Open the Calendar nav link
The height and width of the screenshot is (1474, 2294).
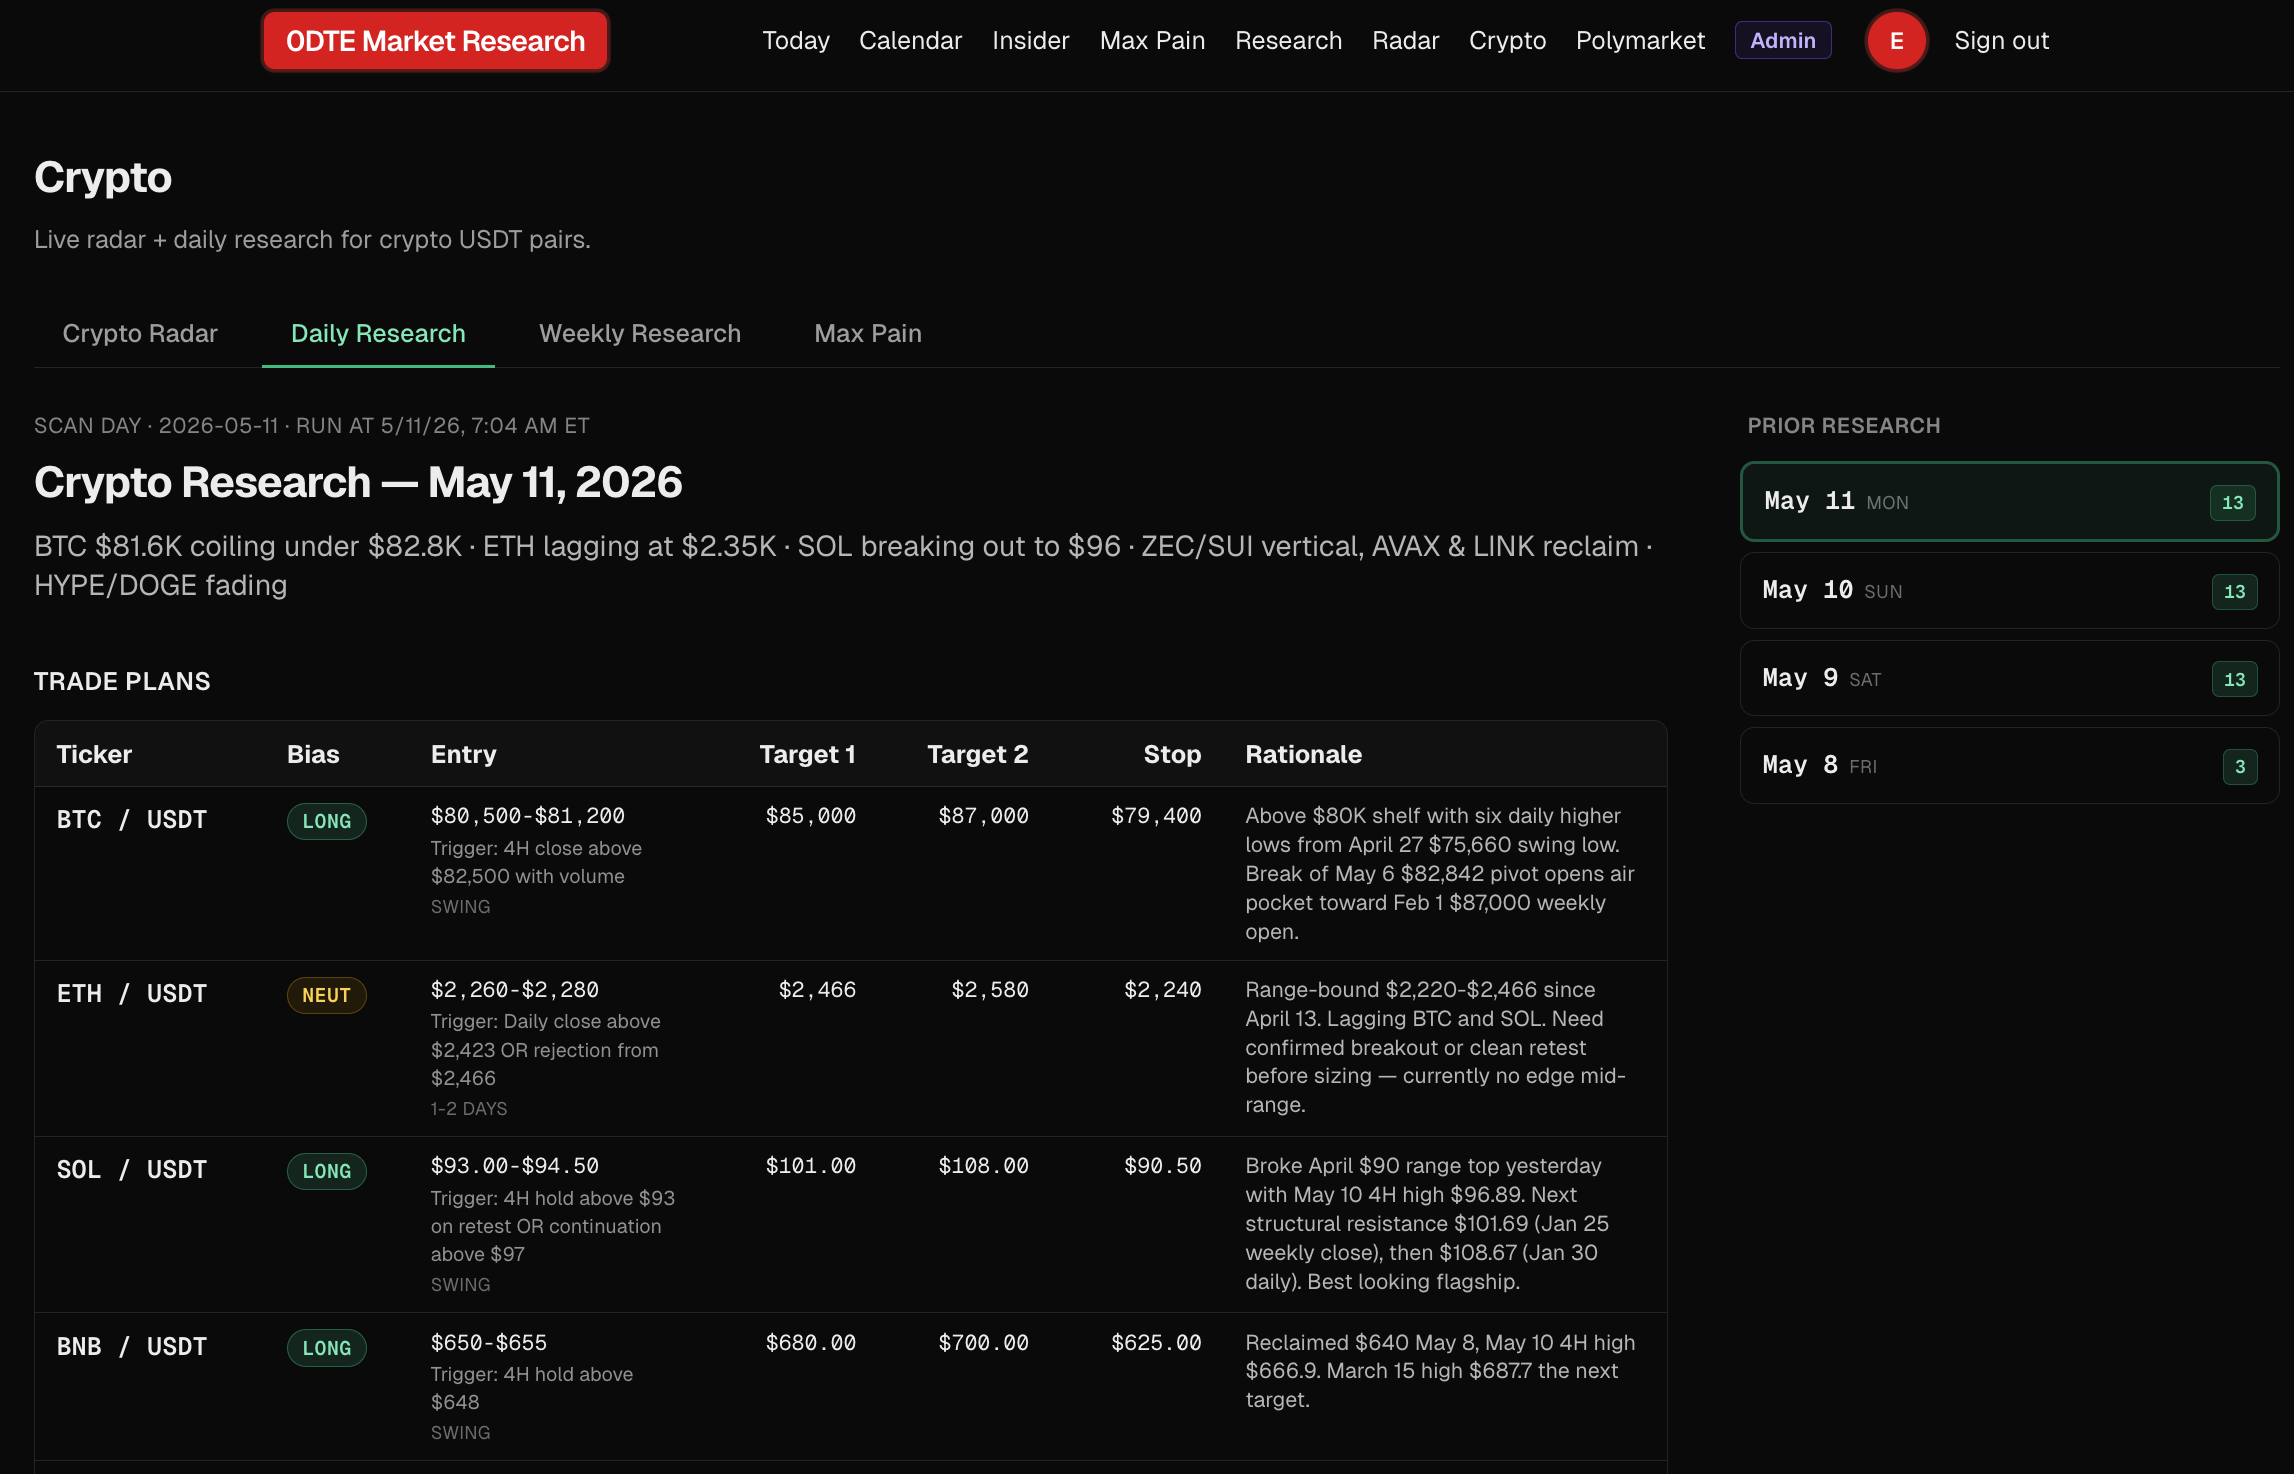pos(910,41)
